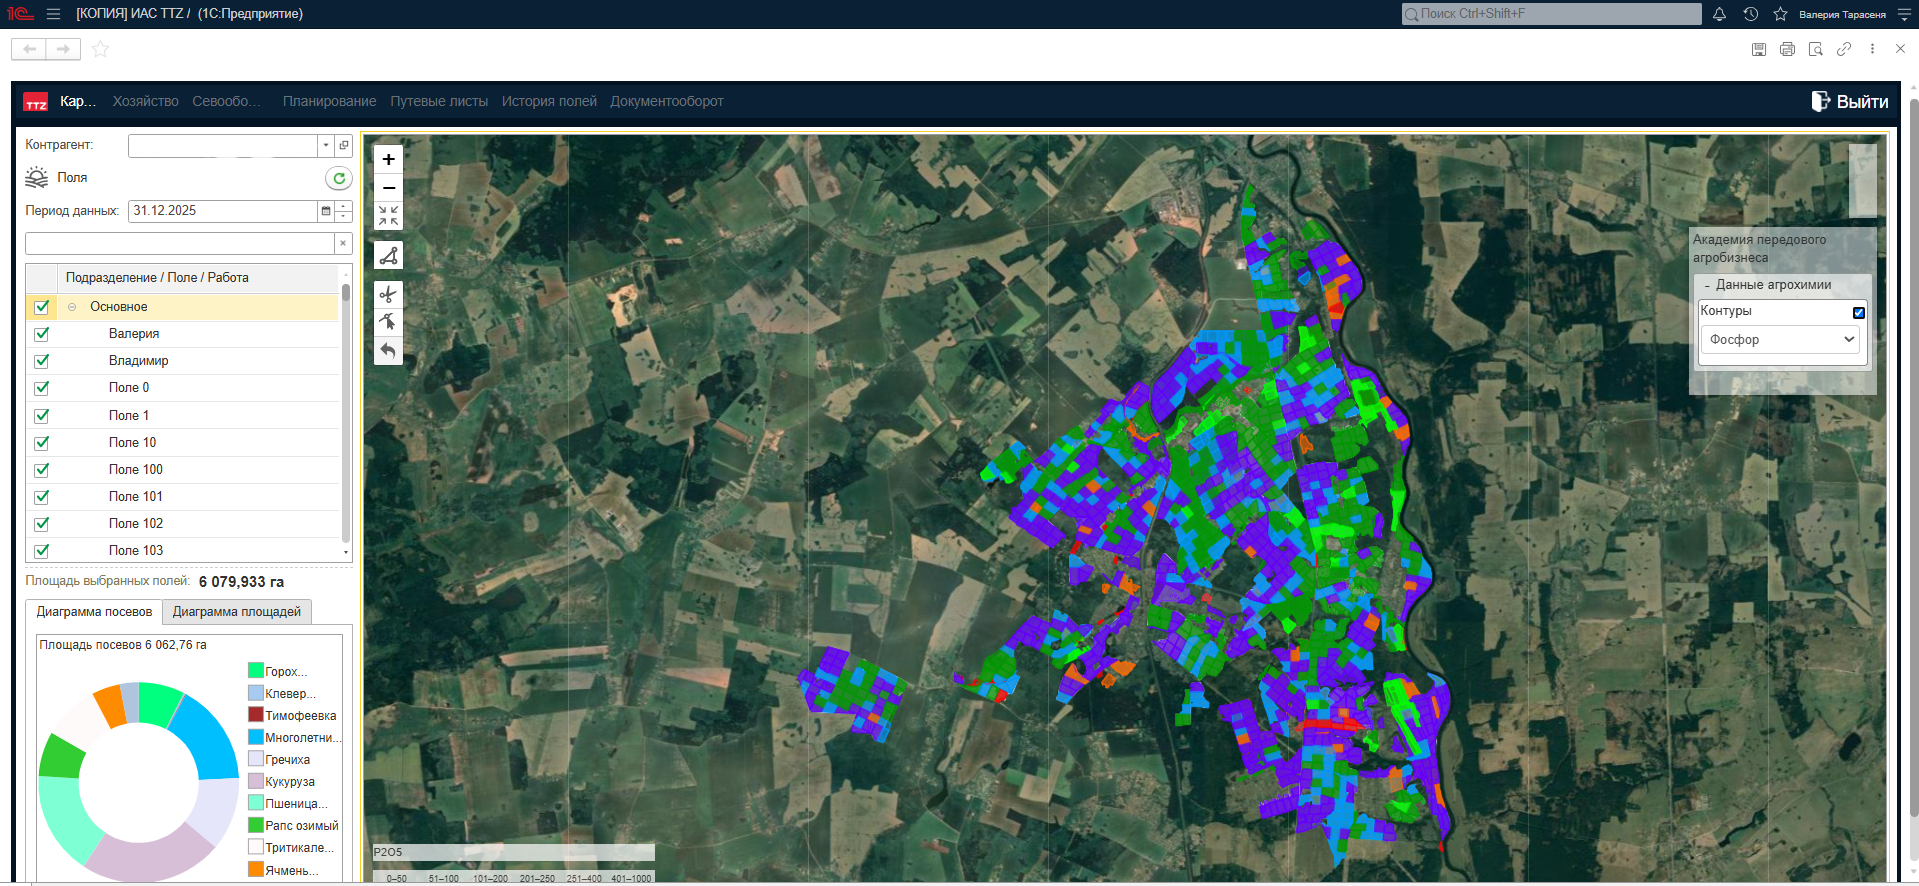Image resolution: width=1919 pixels, height=886 pixels.
Task: Expand the Контрагент dropdown arrow
Action: (x=326, y=146)
